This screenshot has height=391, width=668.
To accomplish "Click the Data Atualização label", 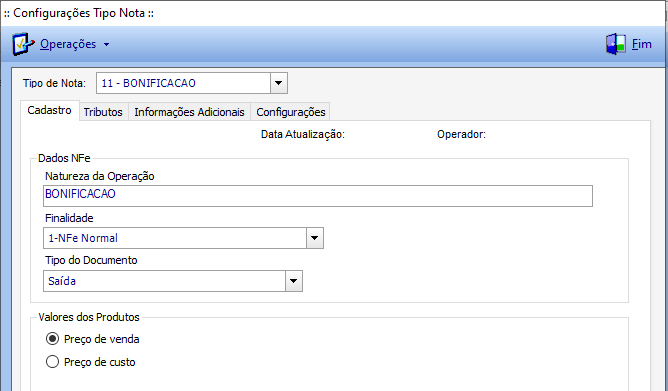I will tap(303, 135).
